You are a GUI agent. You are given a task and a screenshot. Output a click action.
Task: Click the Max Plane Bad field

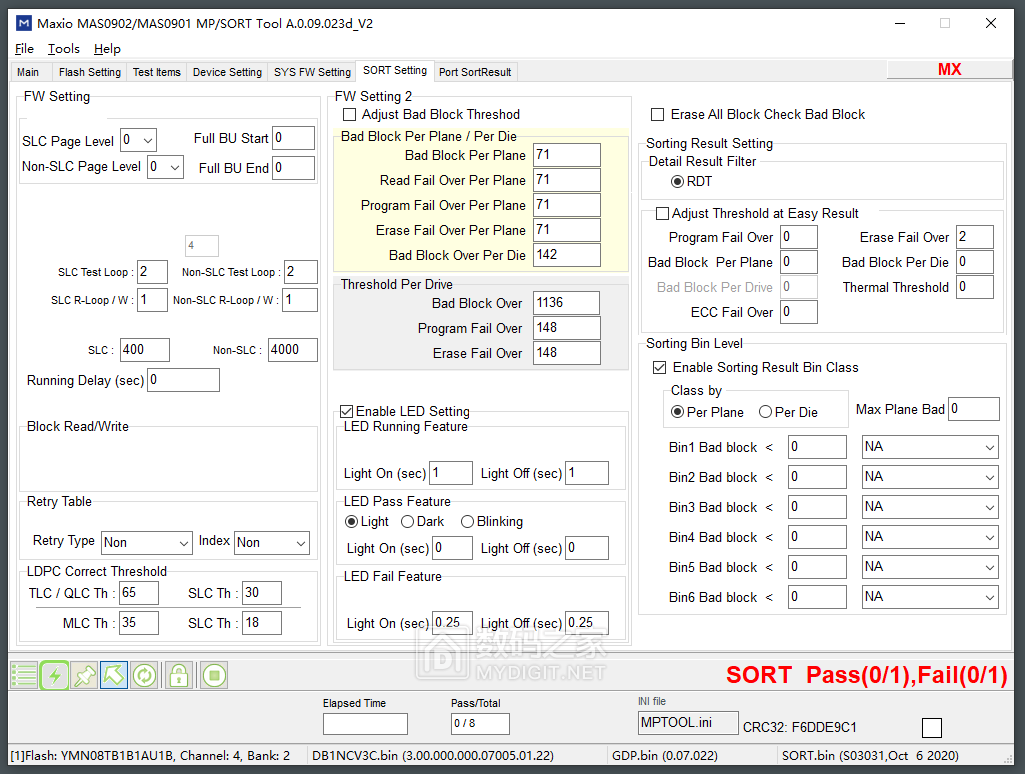tap(974, 409)
